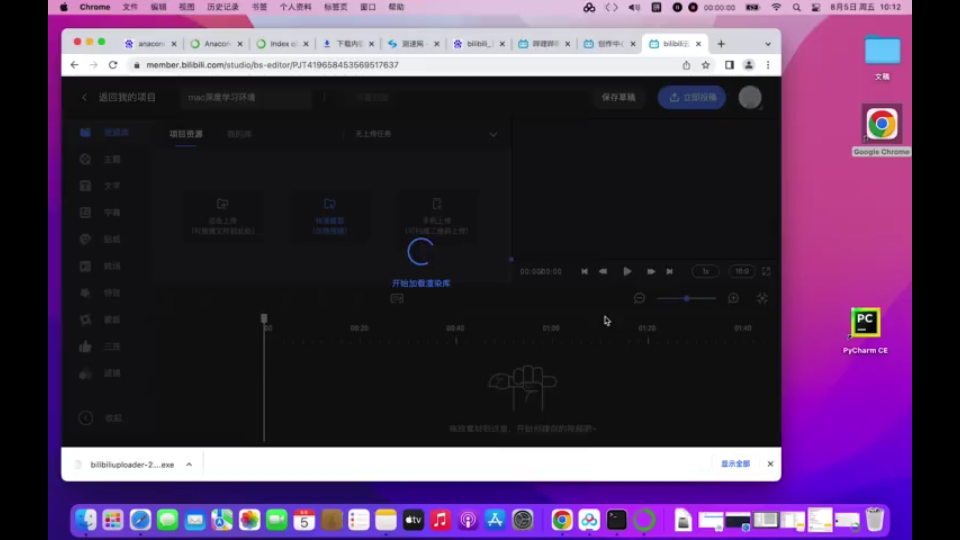Click the local file upload folder card
The image size is (960, 540).
pyautogui.click(x=223, y=216)
